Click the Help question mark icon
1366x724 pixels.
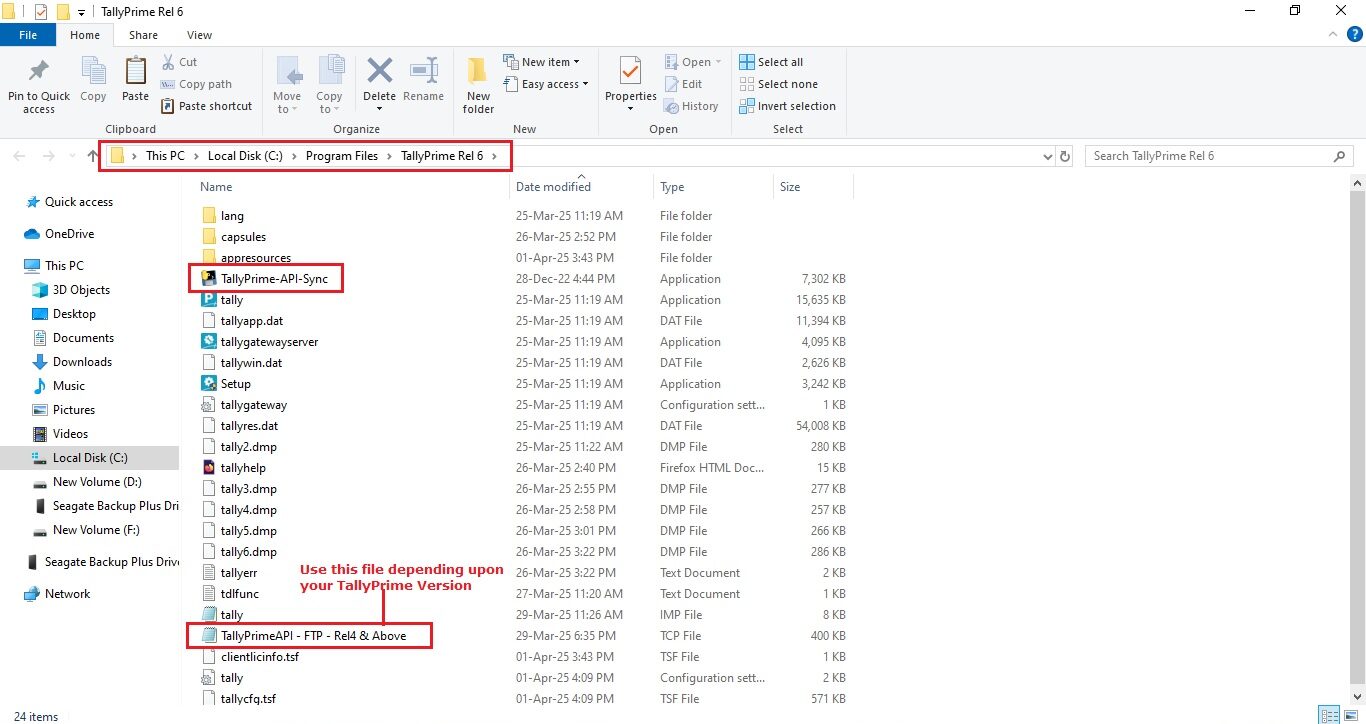tap(1355, 34)
